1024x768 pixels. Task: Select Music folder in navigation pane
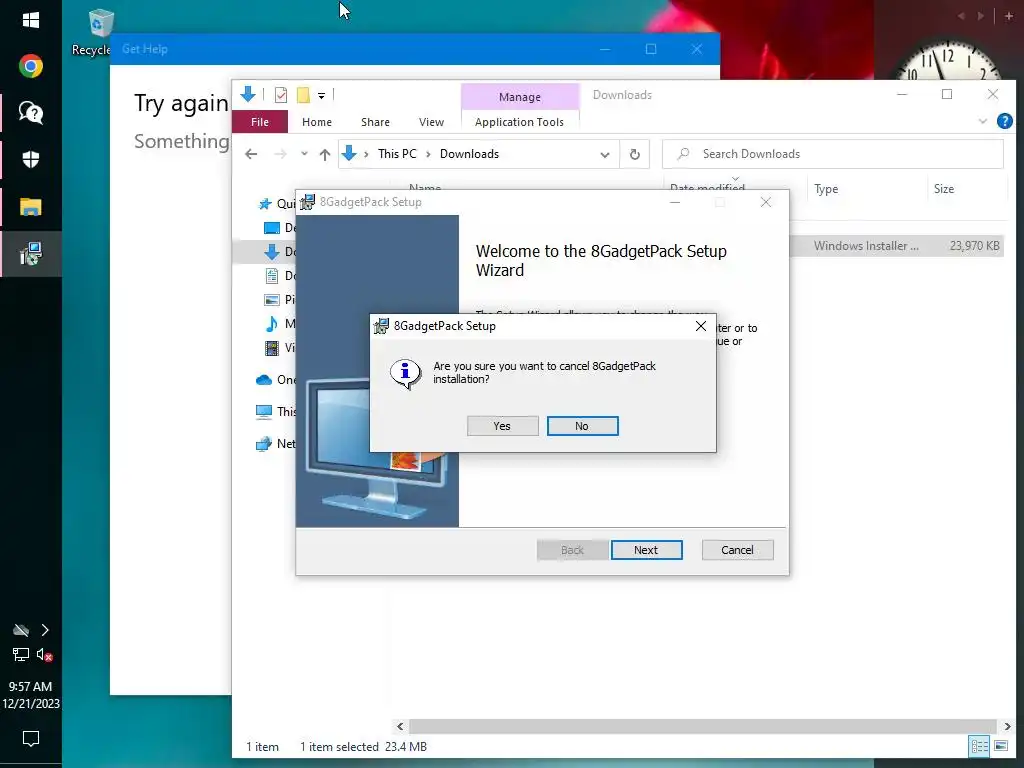coord(280,323)
